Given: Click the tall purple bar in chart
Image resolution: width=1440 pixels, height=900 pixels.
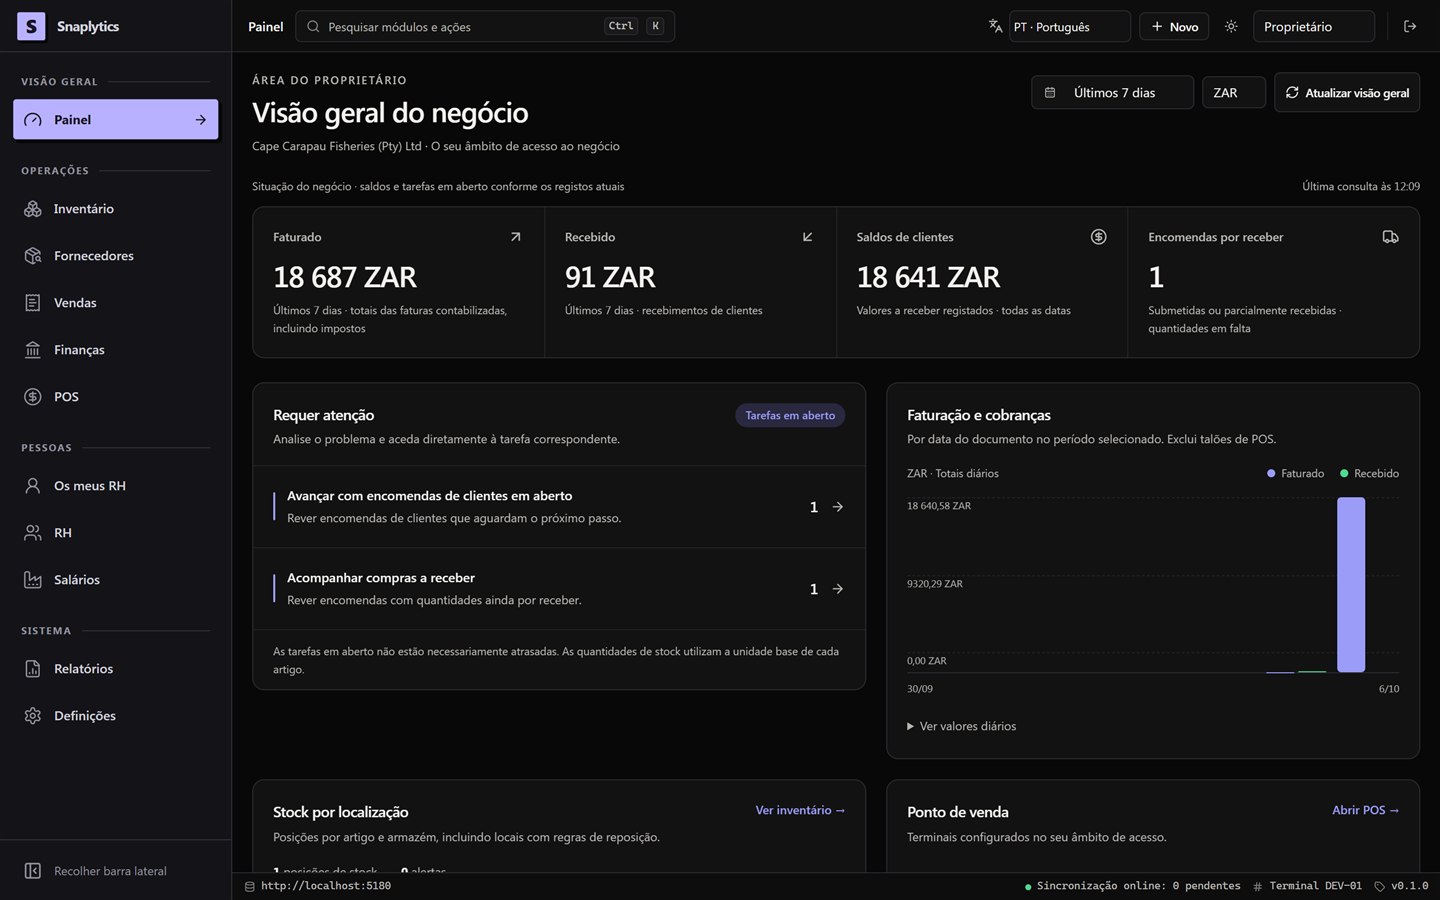Looking at the screenshot, I should pyautogui.click(x=1351, y=585).
